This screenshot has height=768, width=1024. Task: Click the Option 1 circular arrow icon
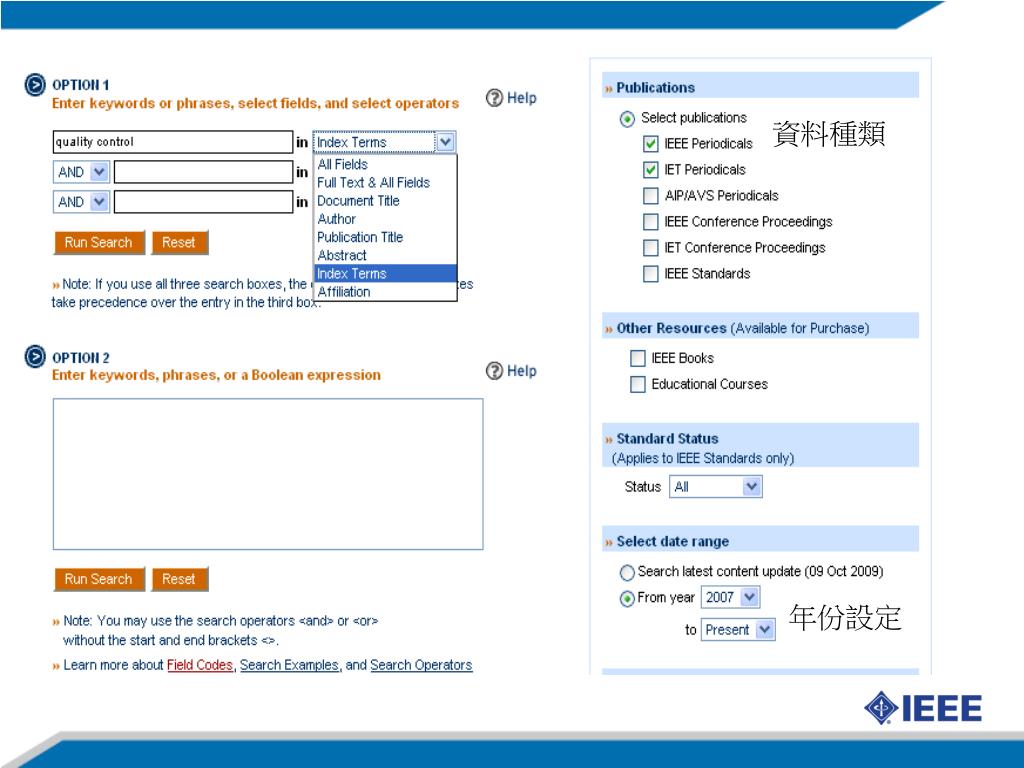pos(35,85)
